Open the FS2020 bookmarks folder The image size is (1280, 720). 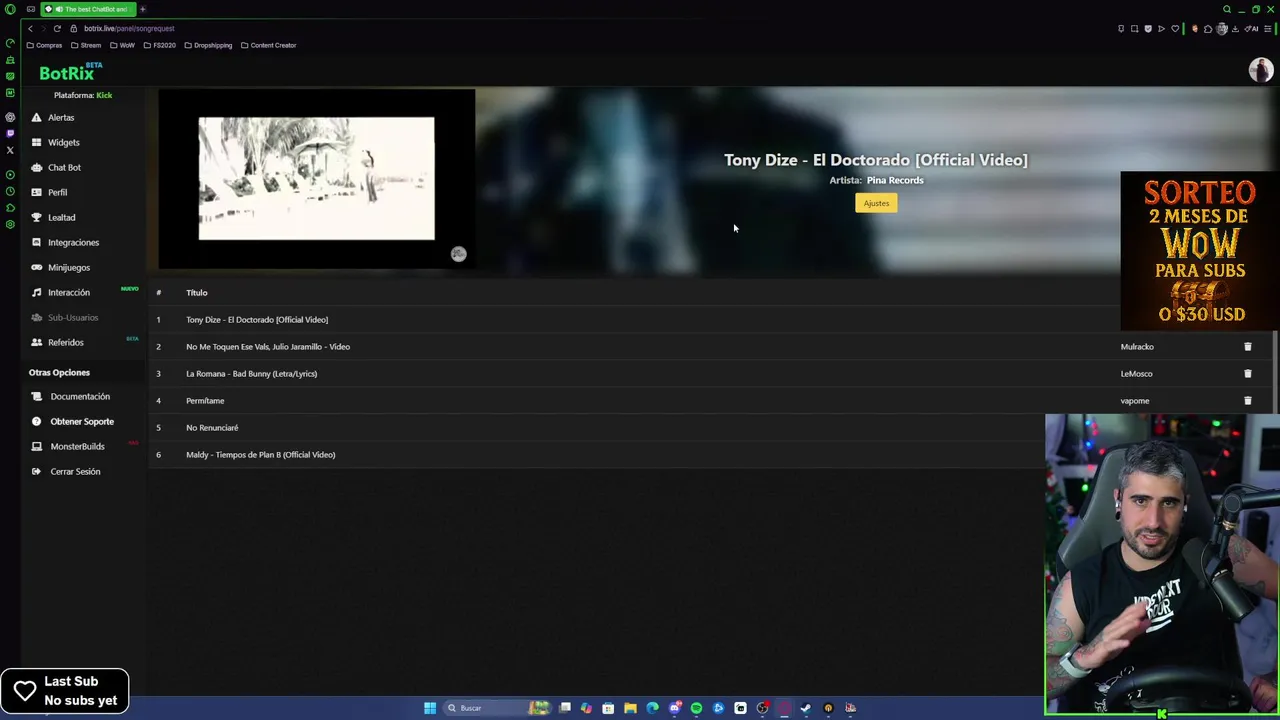tap(160, 45)
